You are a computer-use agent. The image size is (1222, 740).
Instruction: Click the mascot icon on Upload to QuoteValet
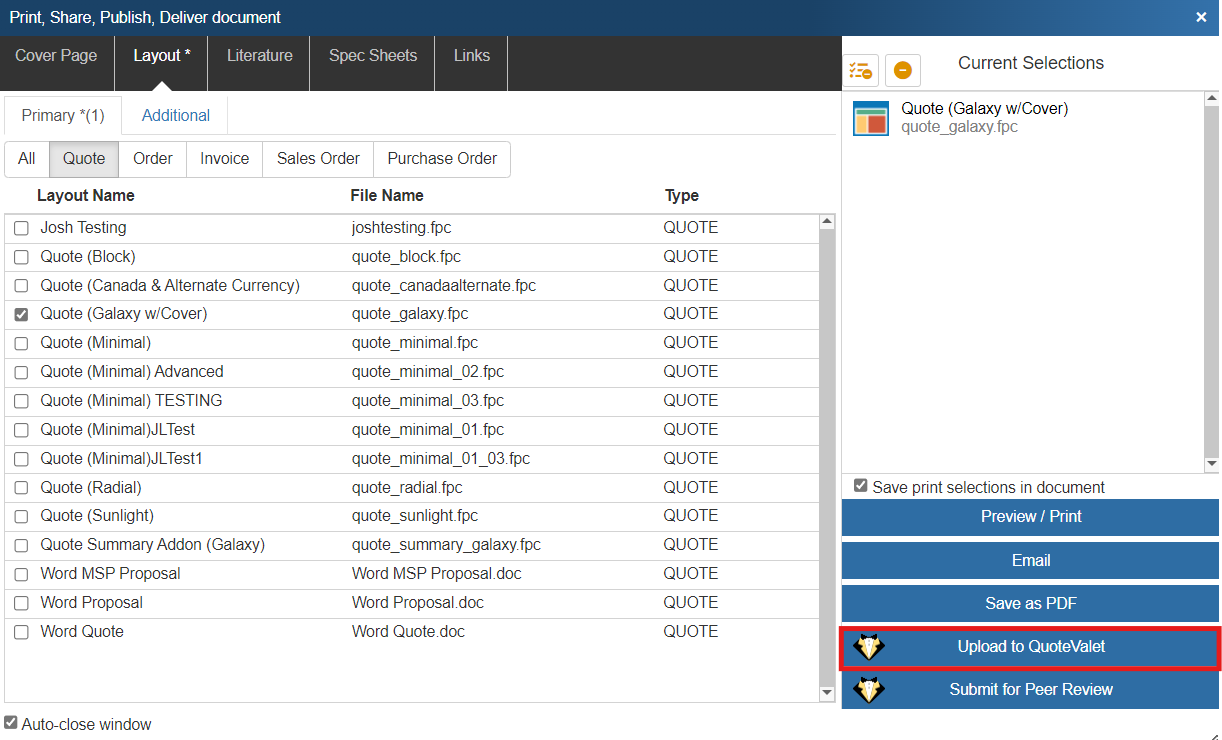pos(869,647)
